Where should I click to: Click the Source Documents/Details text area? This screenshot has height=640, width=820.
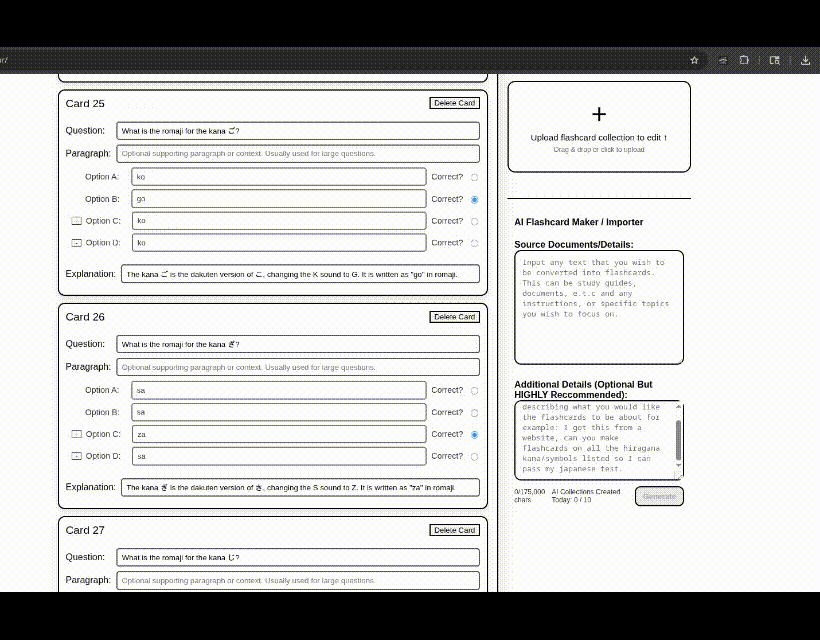599,307
